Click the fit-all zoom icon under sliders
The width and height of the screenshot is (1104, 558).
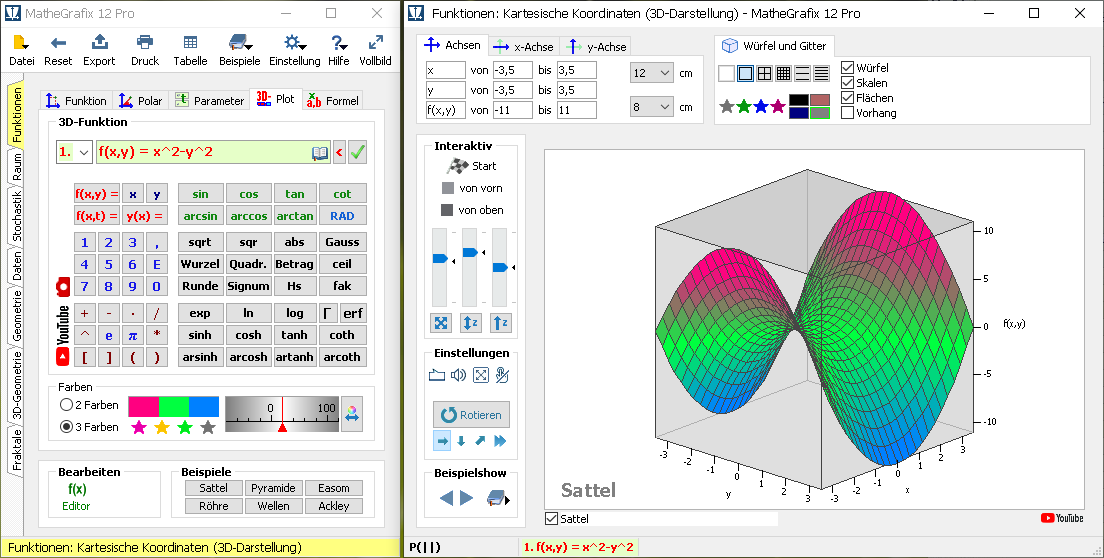point(441,323)
